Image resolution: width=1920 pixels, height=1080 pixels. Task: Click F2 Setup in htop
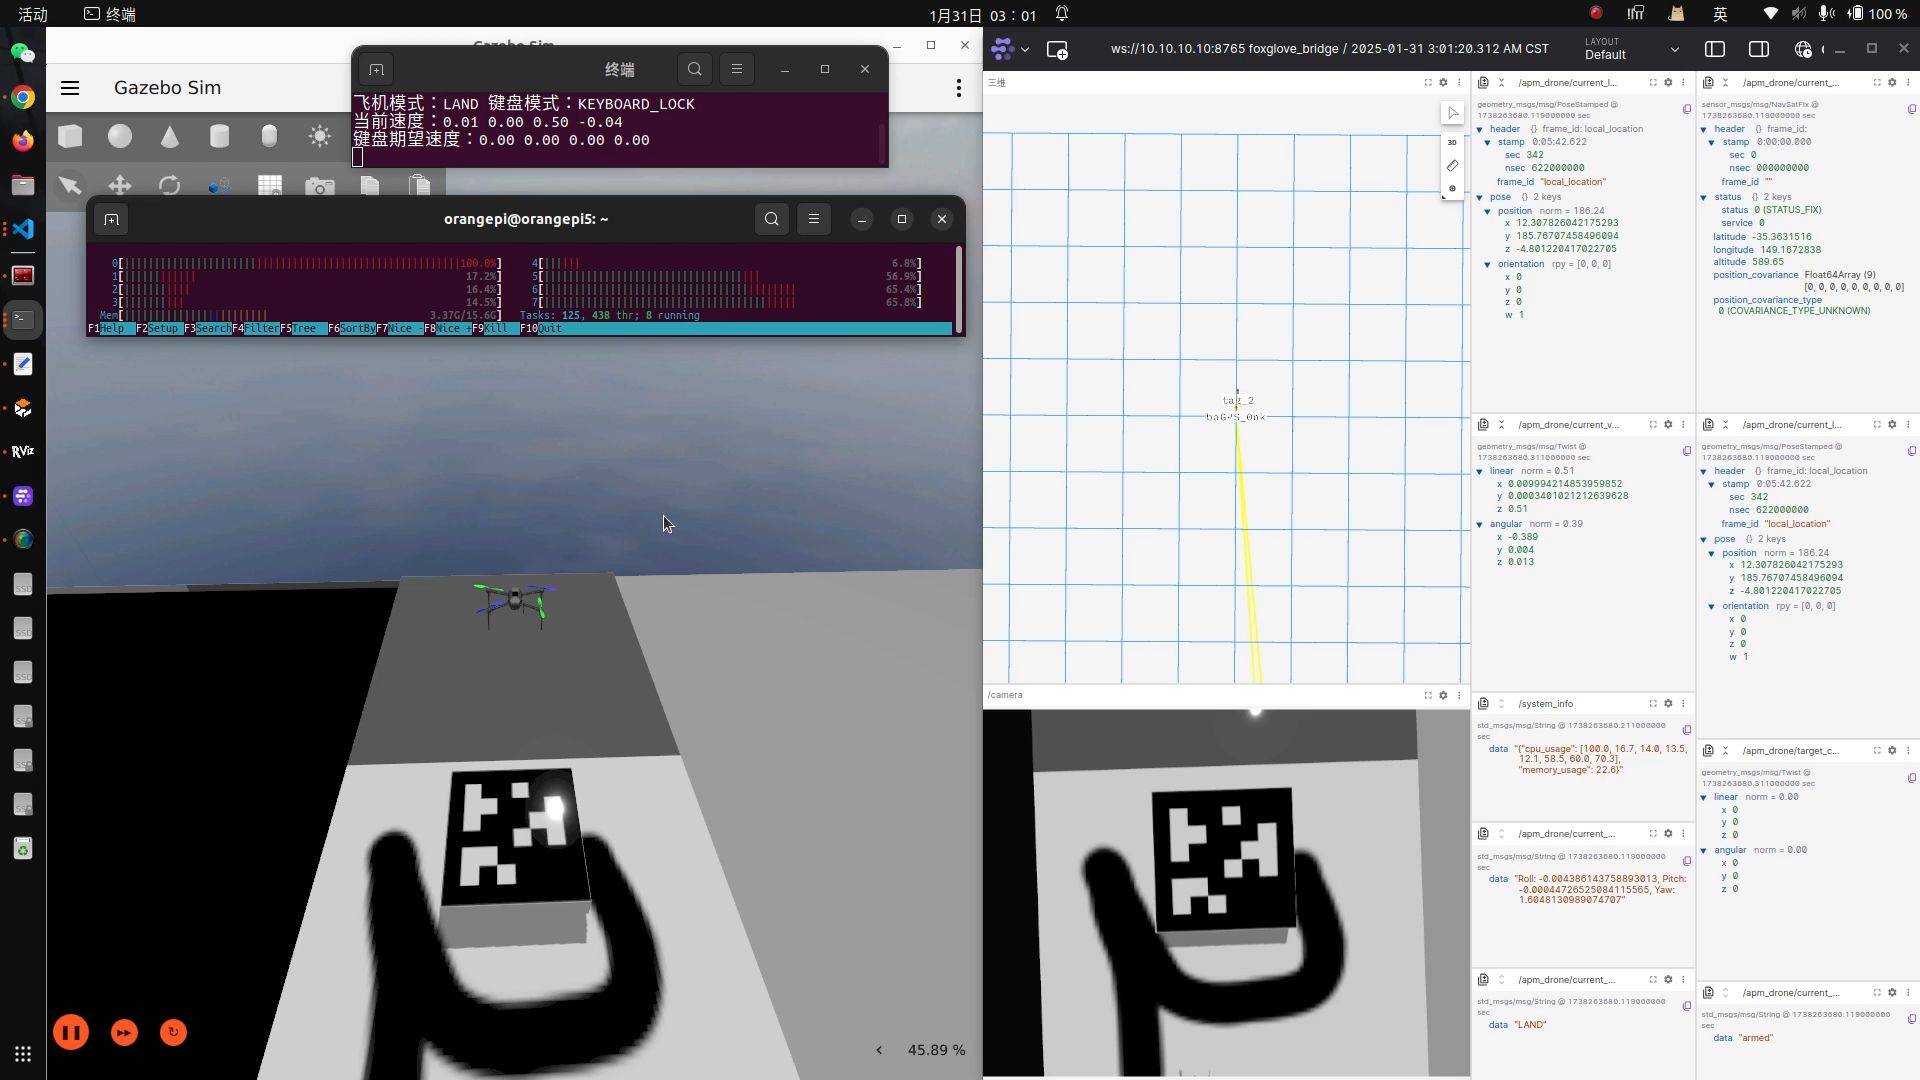pos(159,328)
